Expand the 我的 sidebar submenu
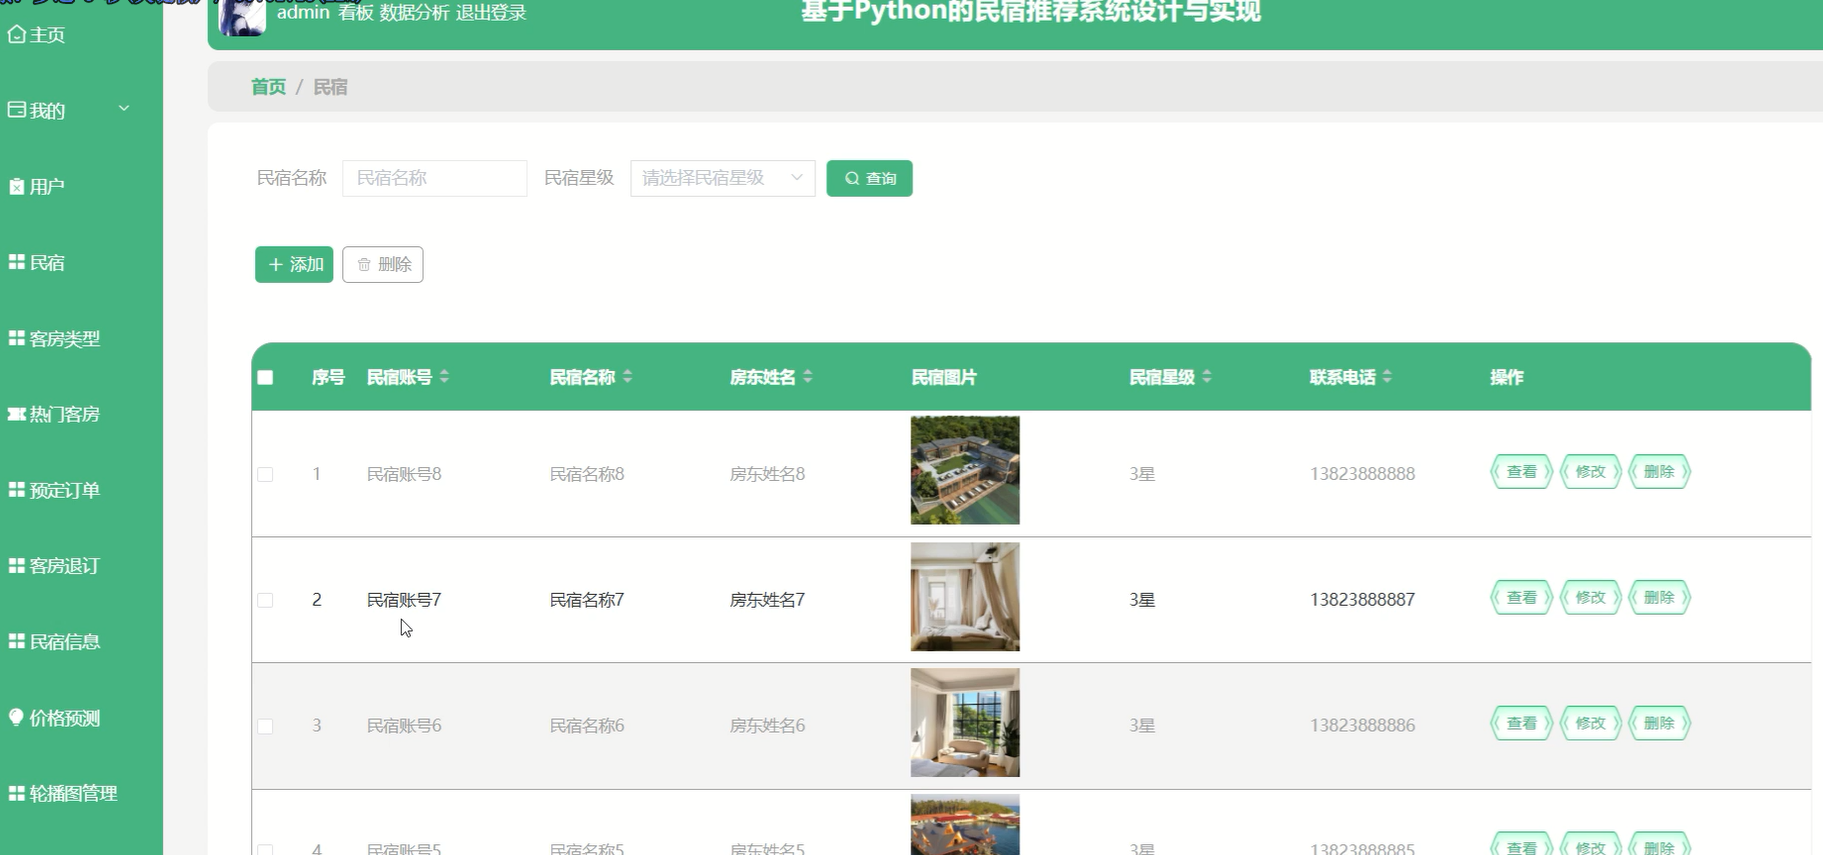 (x=124, y=109)
